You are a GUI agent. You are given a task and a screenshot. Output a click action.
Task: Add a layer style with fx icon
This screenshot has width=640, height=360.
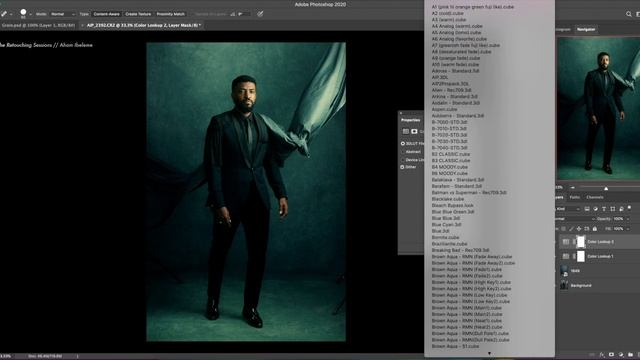602,355
